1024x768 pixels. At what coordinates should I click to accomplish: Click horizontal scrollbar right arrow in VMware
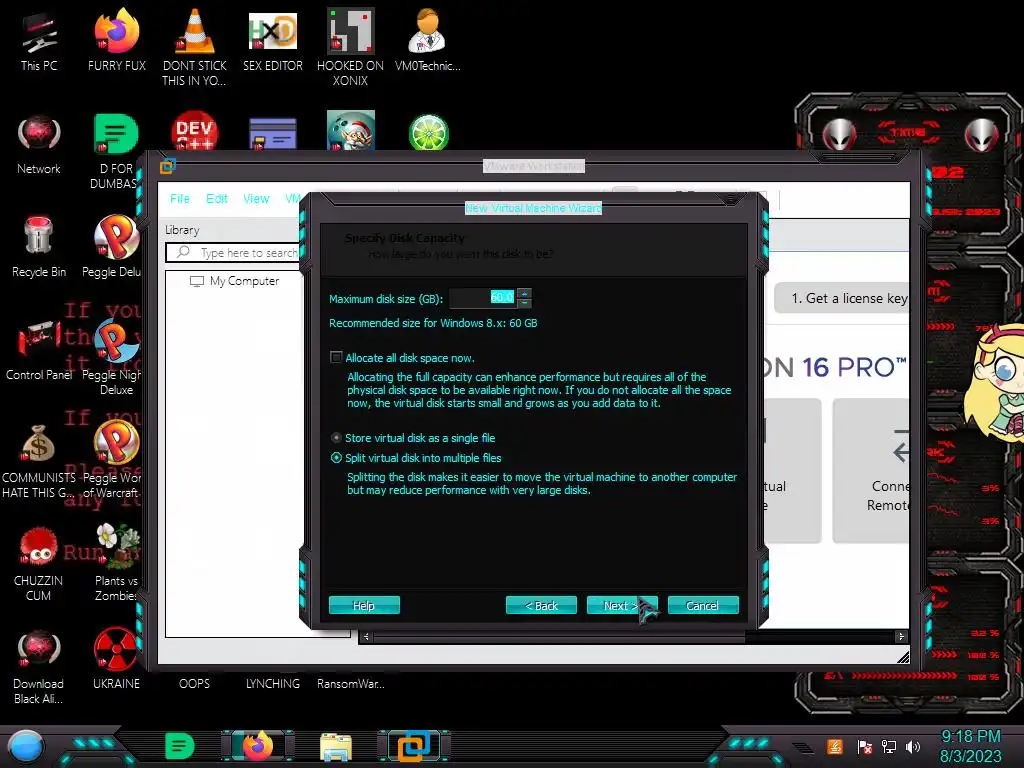coord(901,636)
